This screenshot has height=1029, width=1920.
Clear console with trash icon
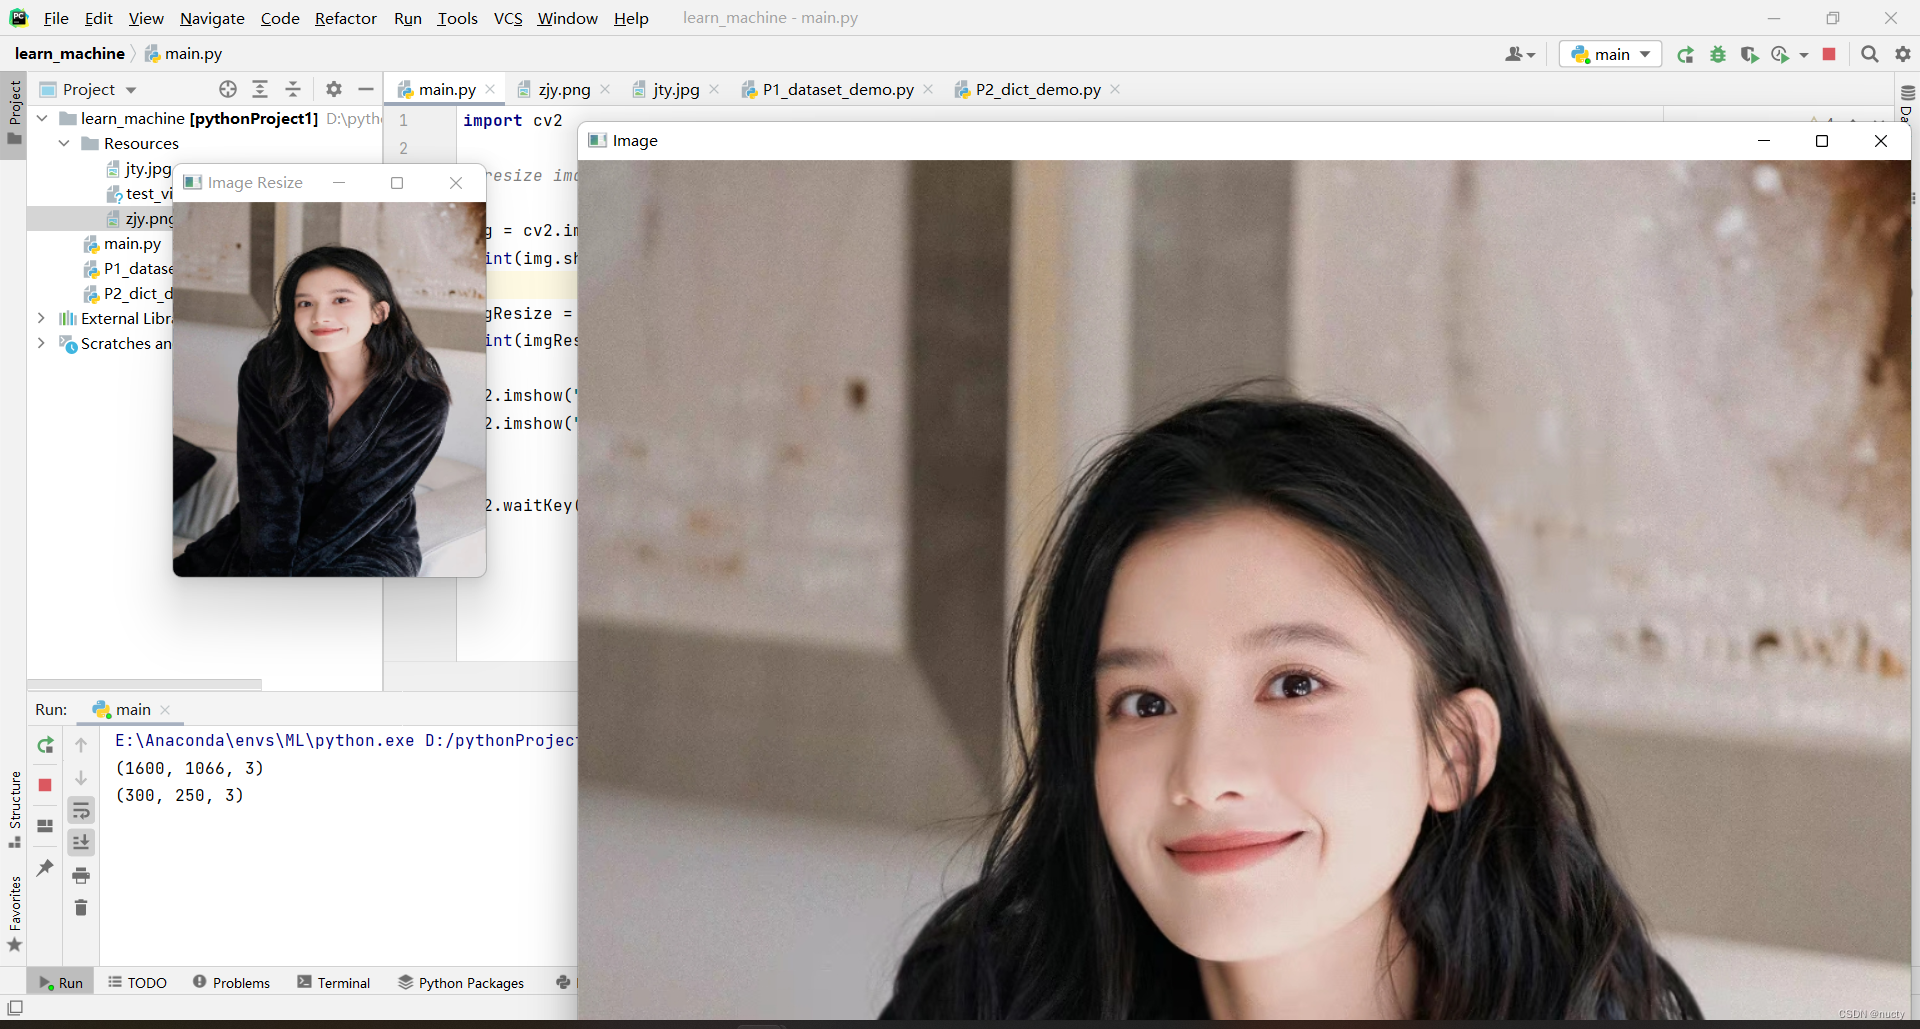click(x=81, y=908)
